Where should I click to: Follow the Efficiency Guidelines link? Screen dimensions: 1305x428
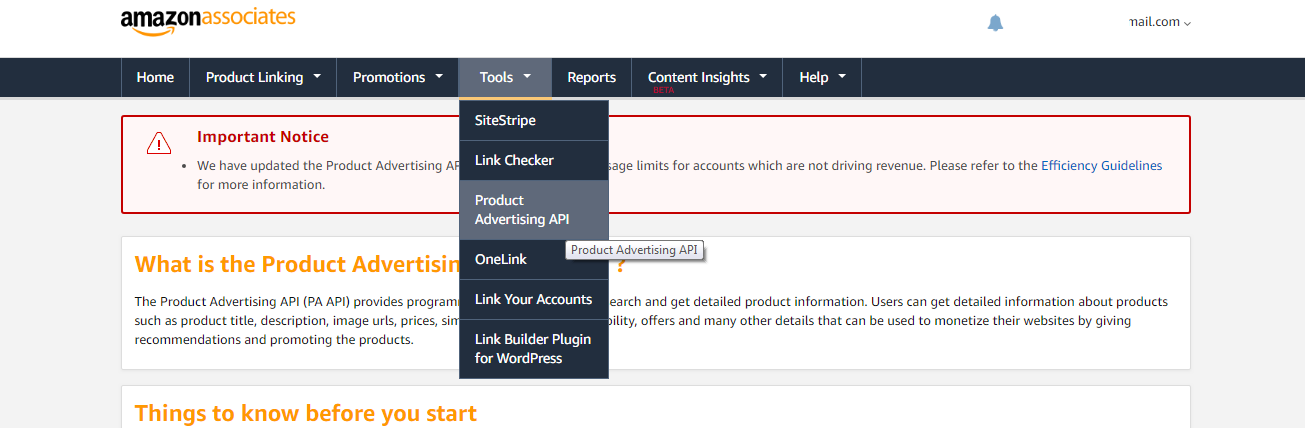pyautogui.click(x=1102, y=166)
